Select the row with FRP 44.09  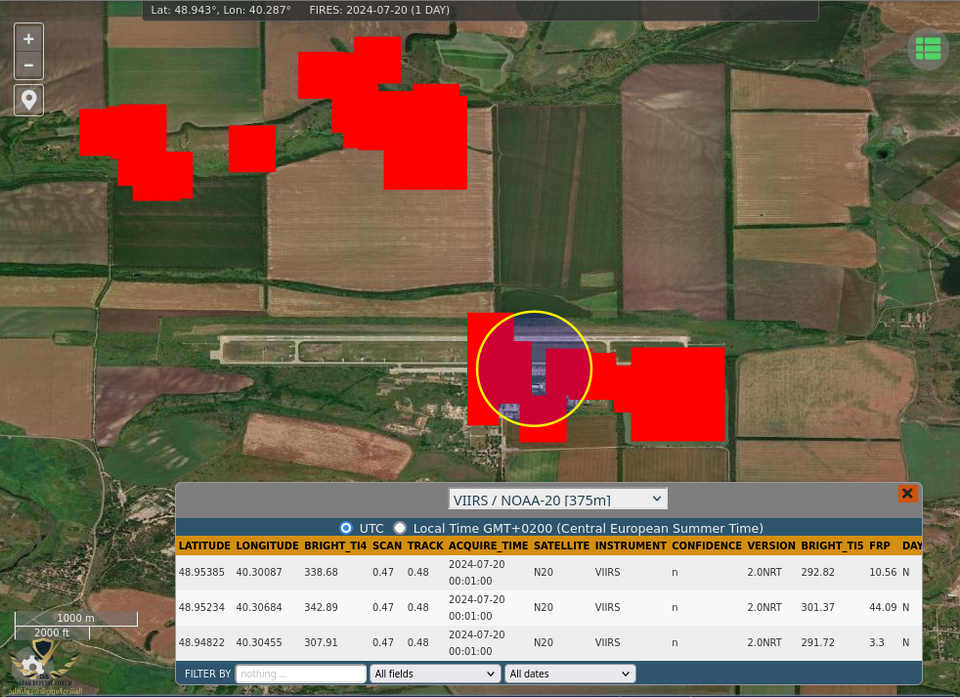point(882,607)
